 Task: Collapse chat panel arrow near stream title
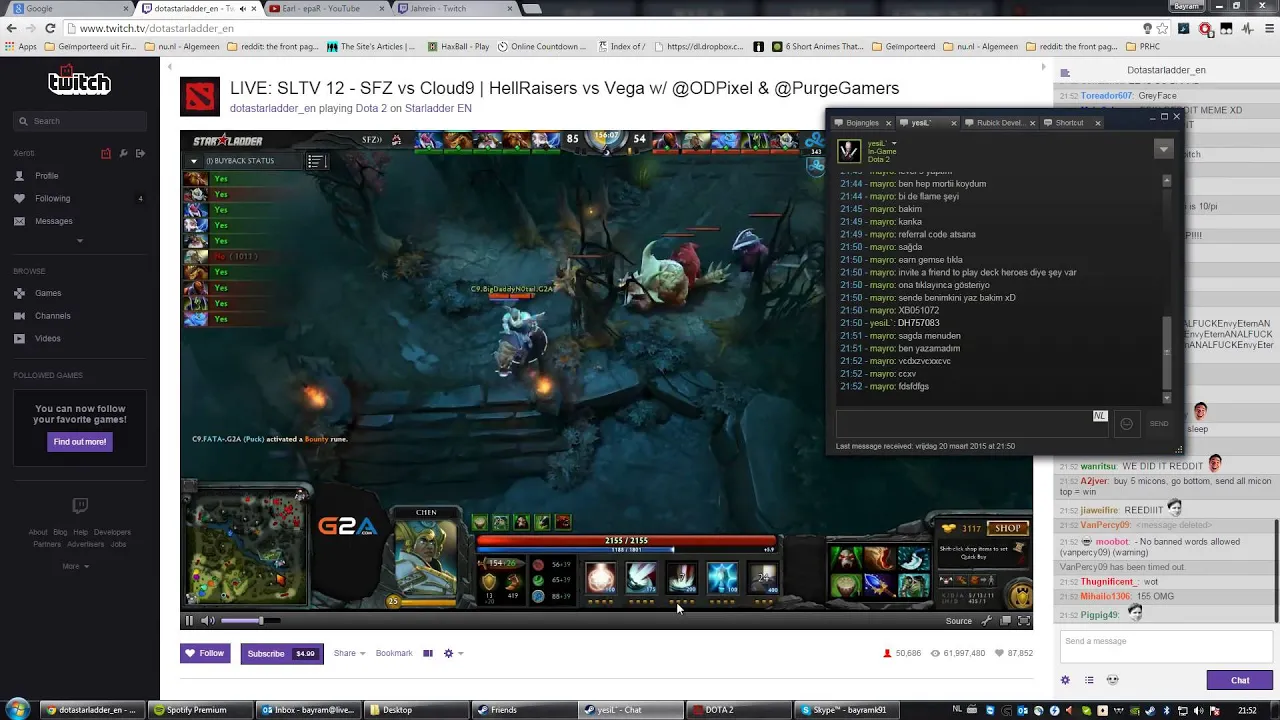pyautogui.click(x=1043, y=68)
